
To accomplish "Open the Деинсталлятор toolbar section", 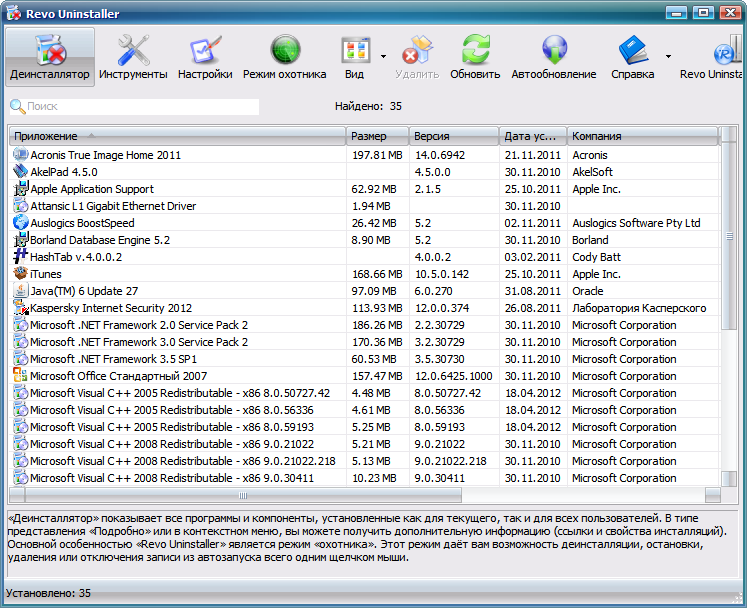I will click(50, 57).
